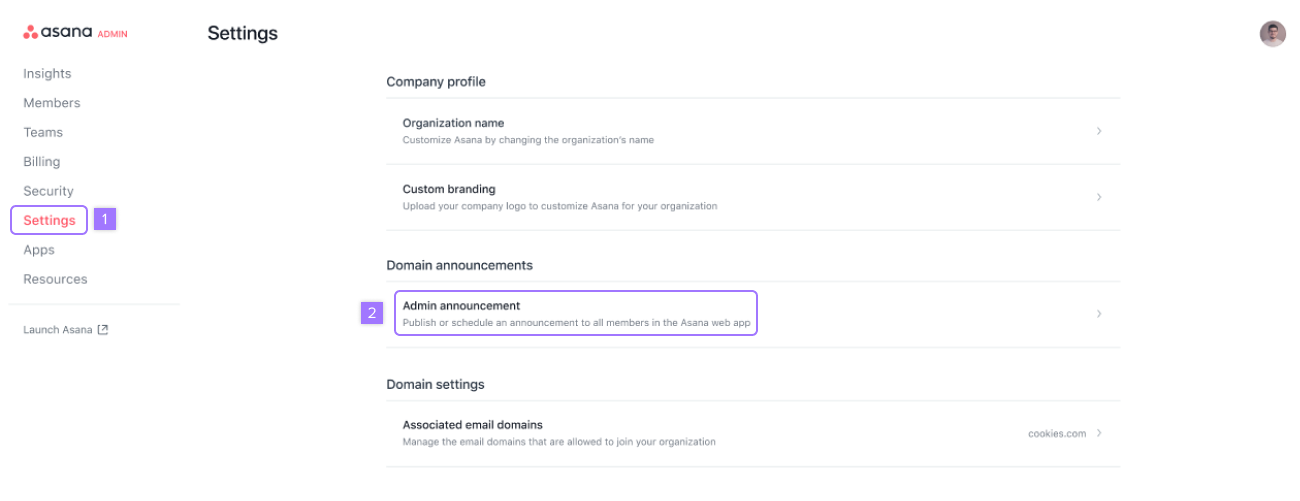Open the Custom branding setting

click(x=449, y=189)
